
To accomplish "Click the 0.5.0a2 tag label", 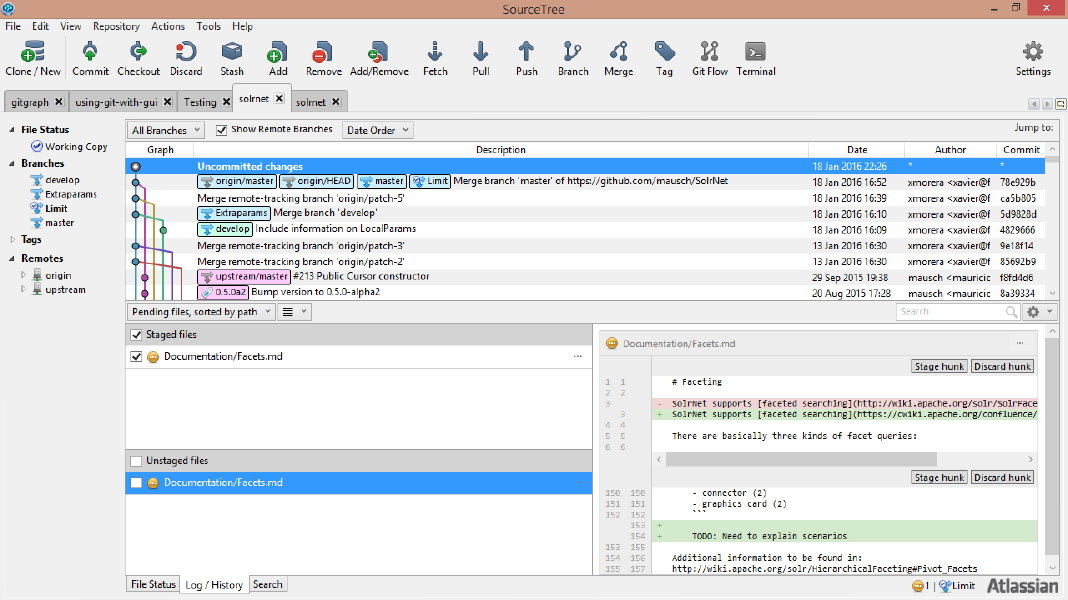I will (223, 292).
